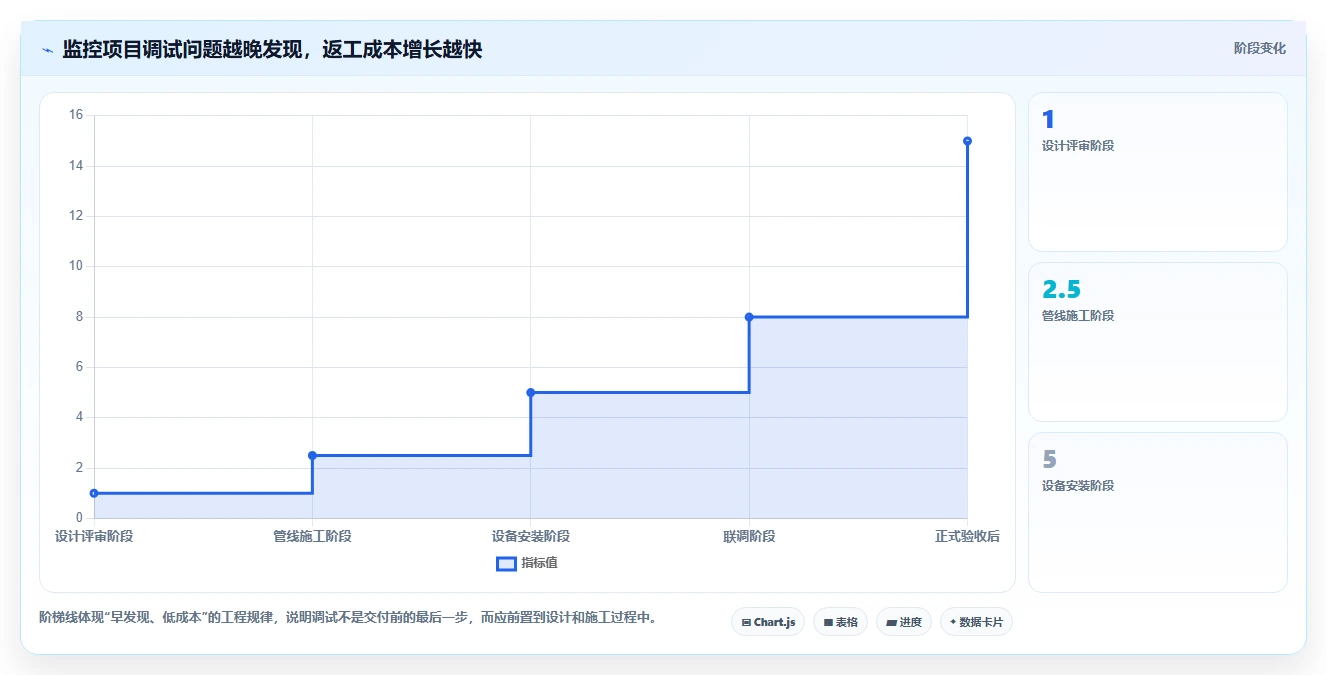Click the 设计评审阶段 x-axis label
The height and width of the screenshot is (675, 1327).
[94, 537]
